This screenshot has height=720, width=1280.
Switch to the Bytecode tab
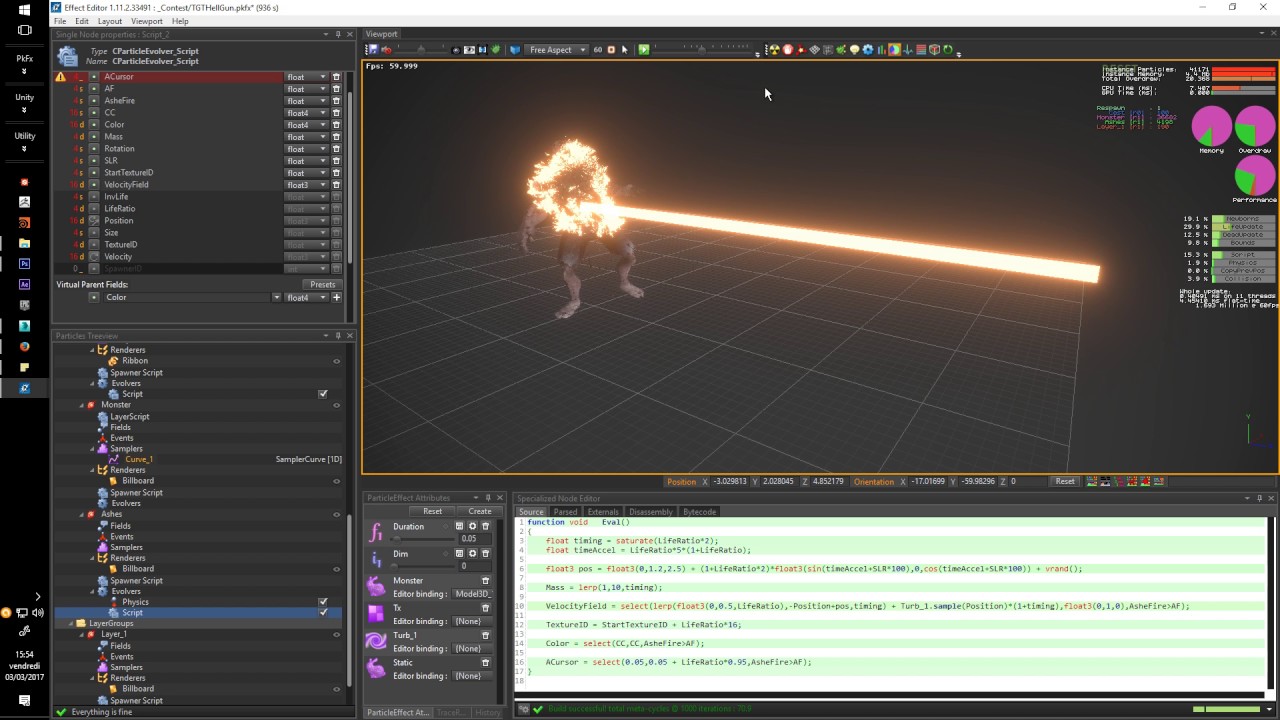699,512
